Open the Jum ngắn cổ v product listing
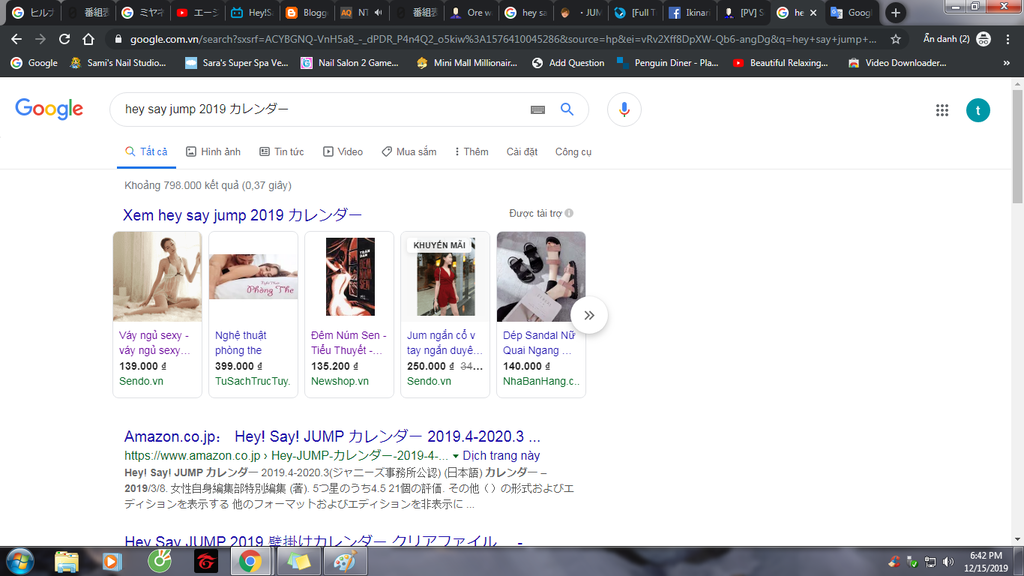The width and height of the screenshot is (1024, 576). coord(445,314)
